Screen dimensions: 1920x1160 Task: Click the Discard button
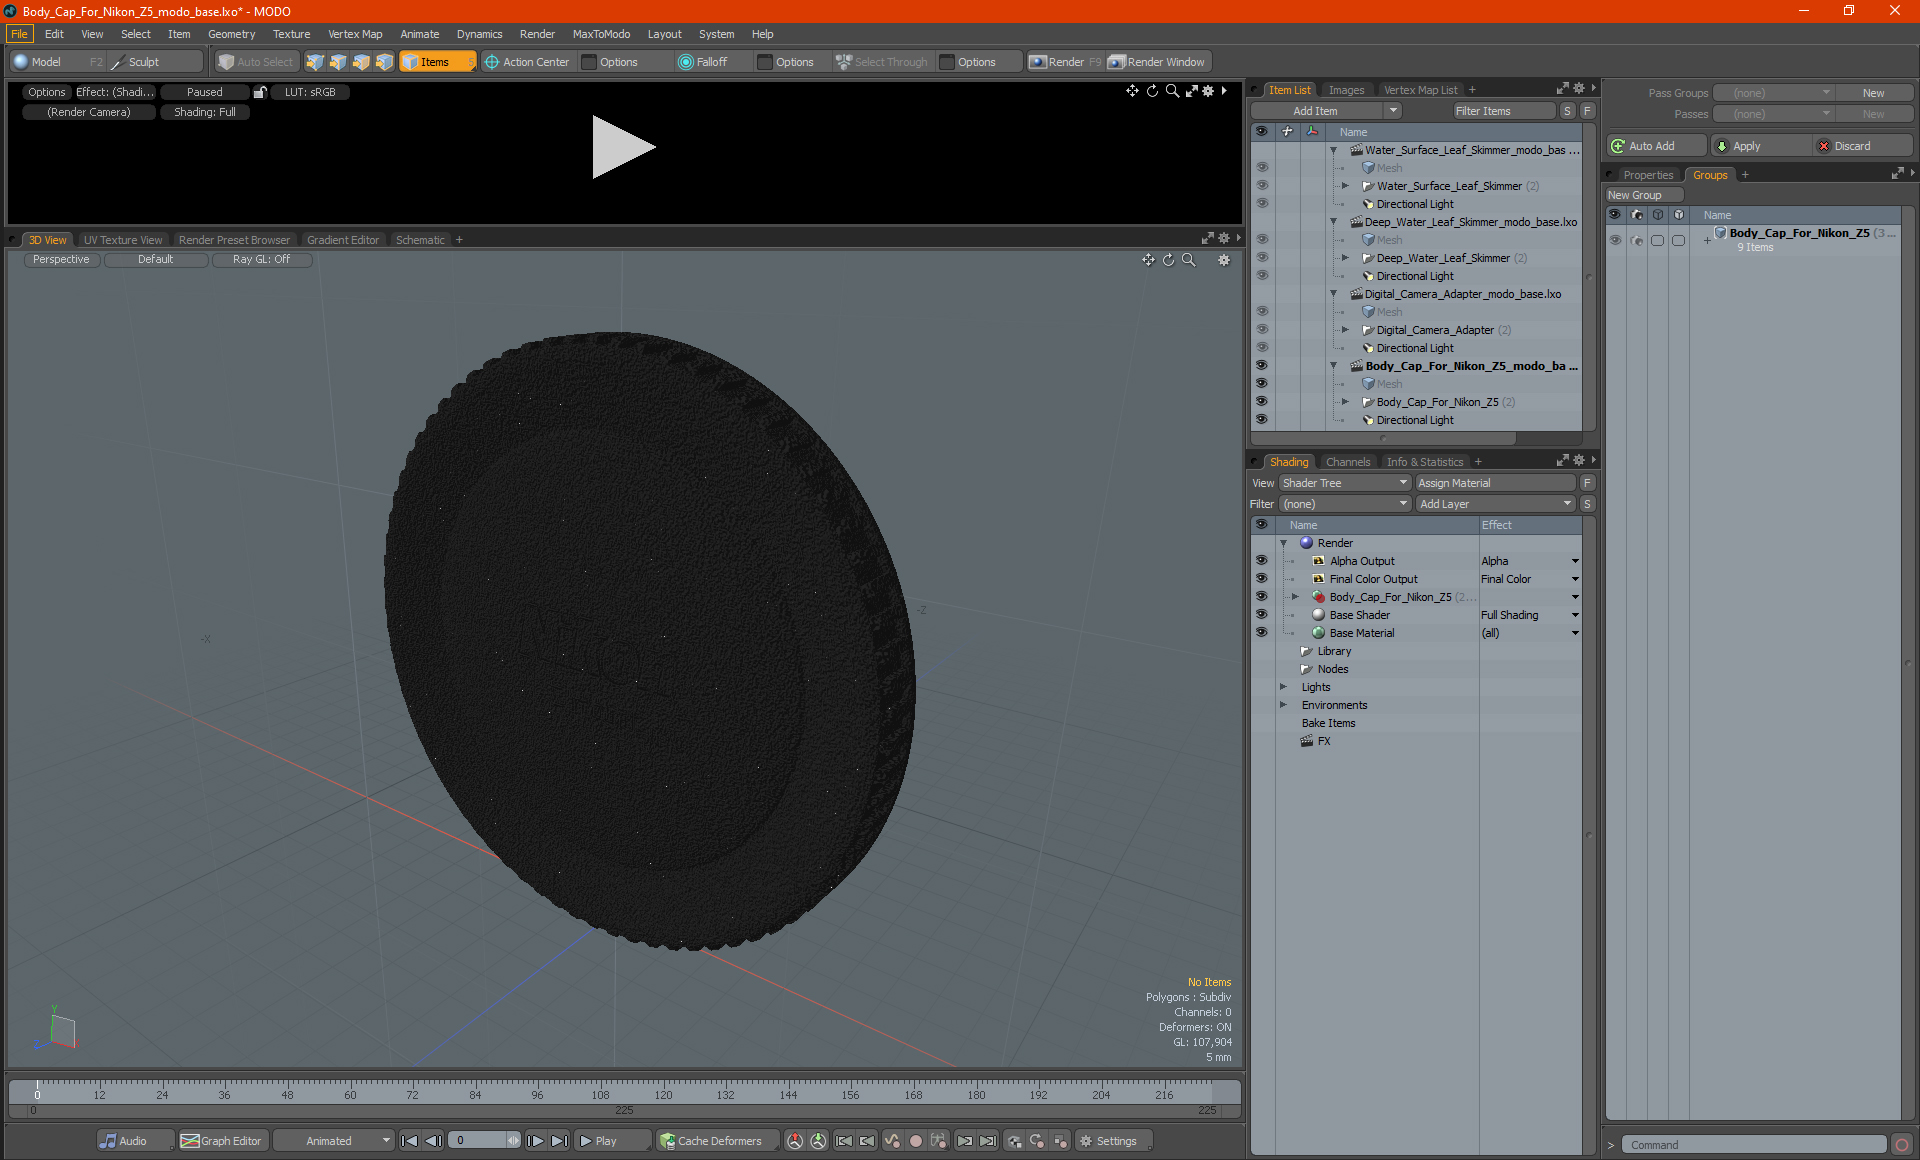click(1863, 146)
